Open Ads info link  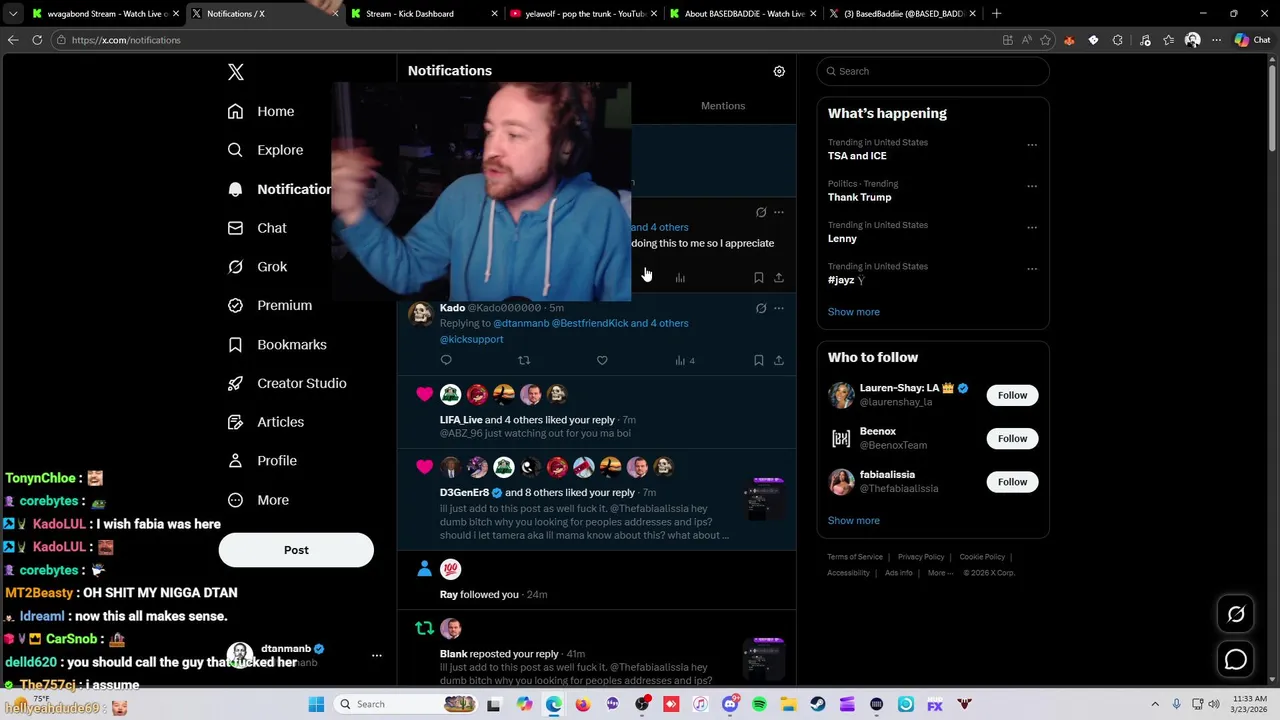(899, 573)
